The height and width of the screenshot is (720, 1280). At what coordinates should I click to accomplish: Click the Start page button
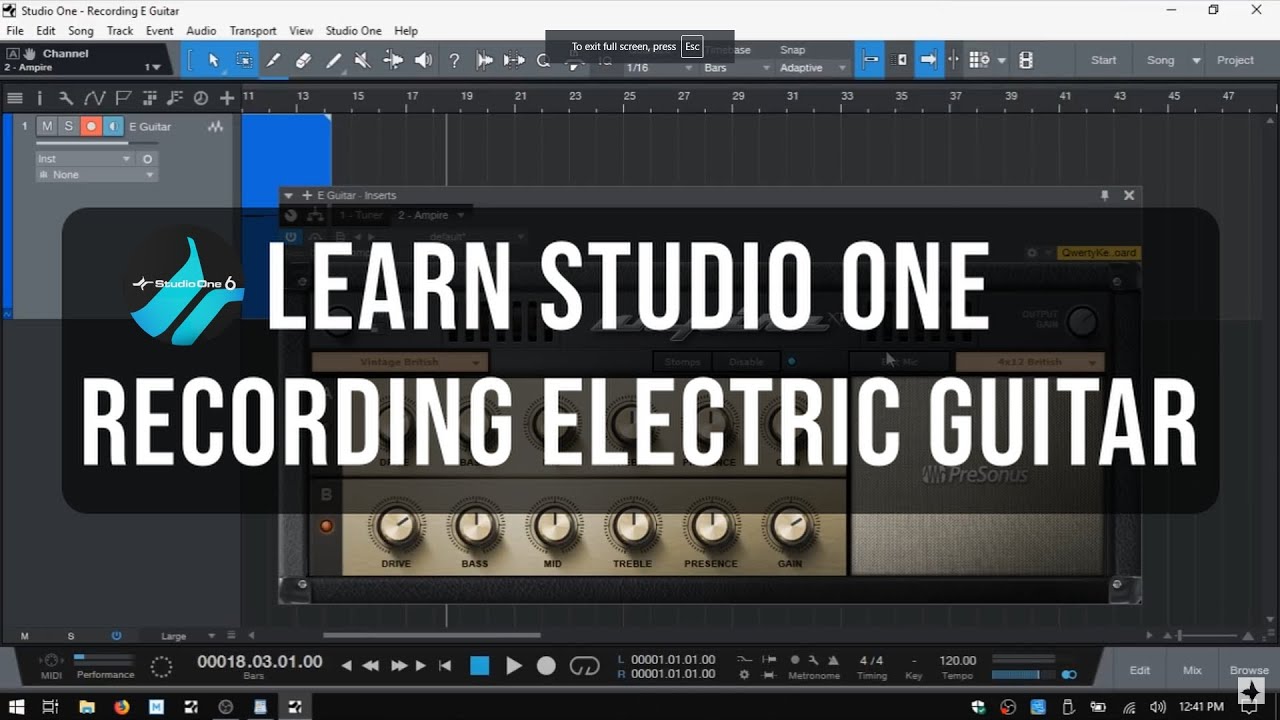(x=1104, y=60)
